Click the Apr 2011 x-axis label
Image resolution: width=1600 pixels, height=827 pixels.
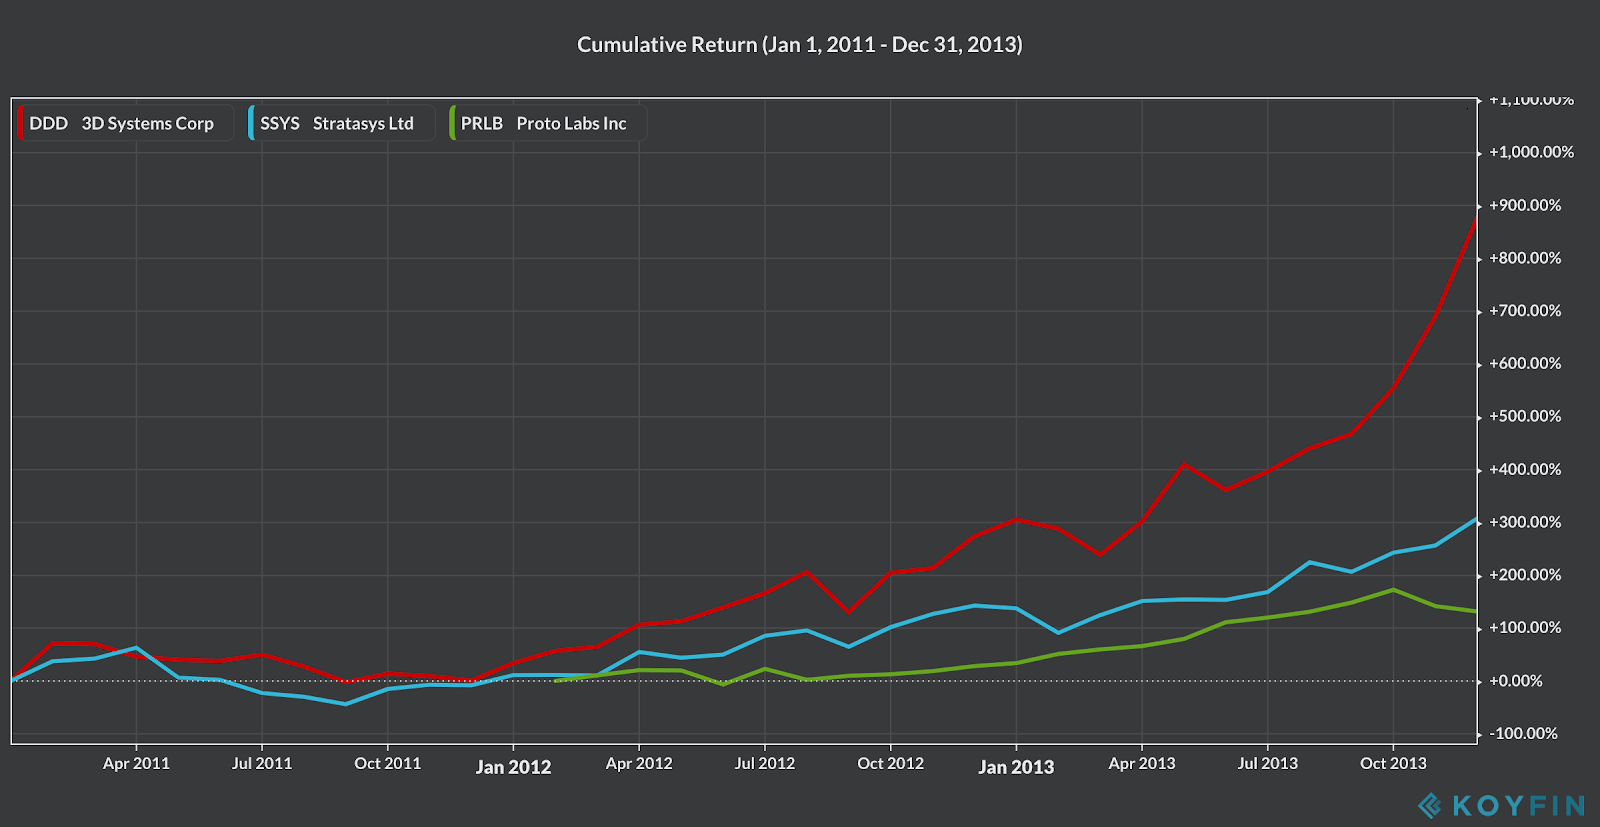pyautogui.click(x=136, y=763)
